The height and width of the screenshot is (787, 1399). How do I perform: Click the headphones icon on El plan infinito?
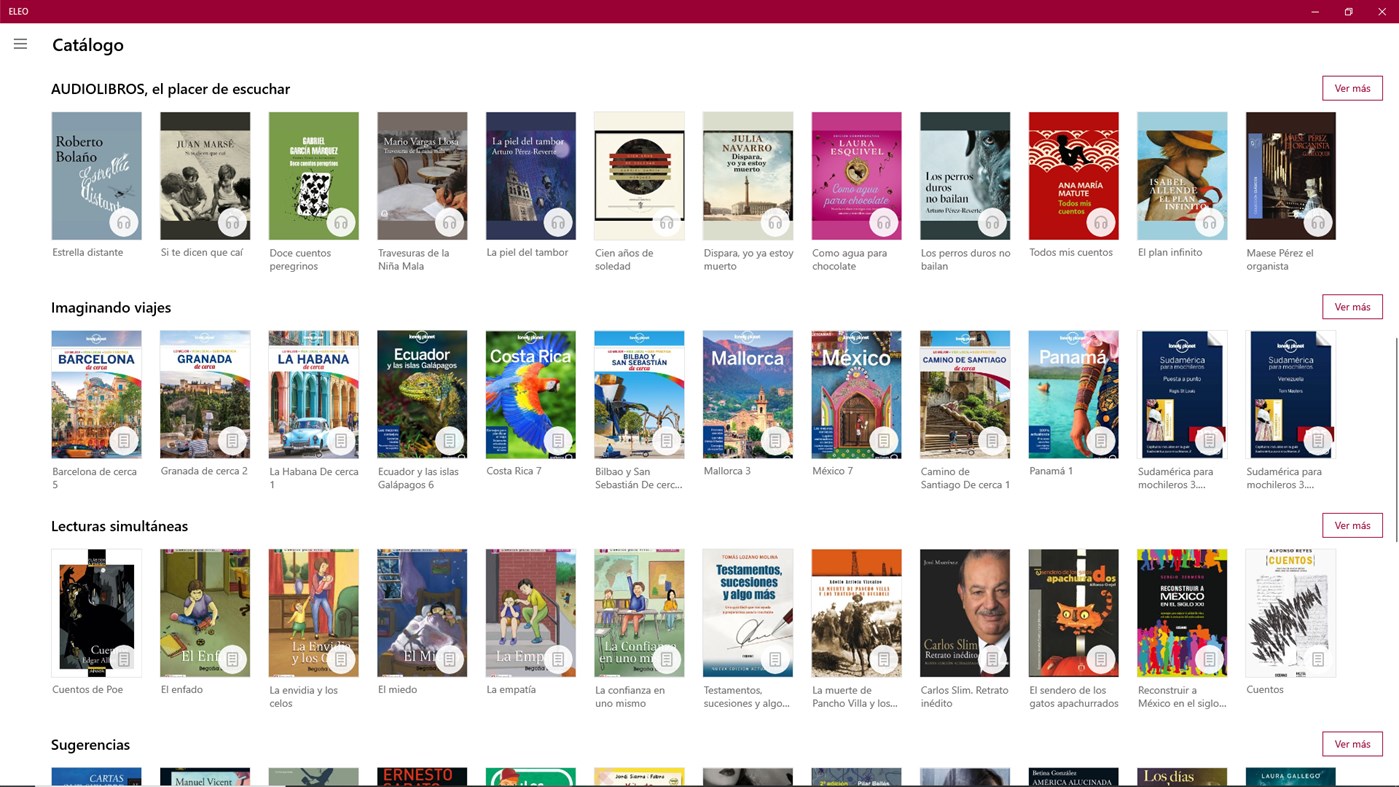coord(1210,222)
